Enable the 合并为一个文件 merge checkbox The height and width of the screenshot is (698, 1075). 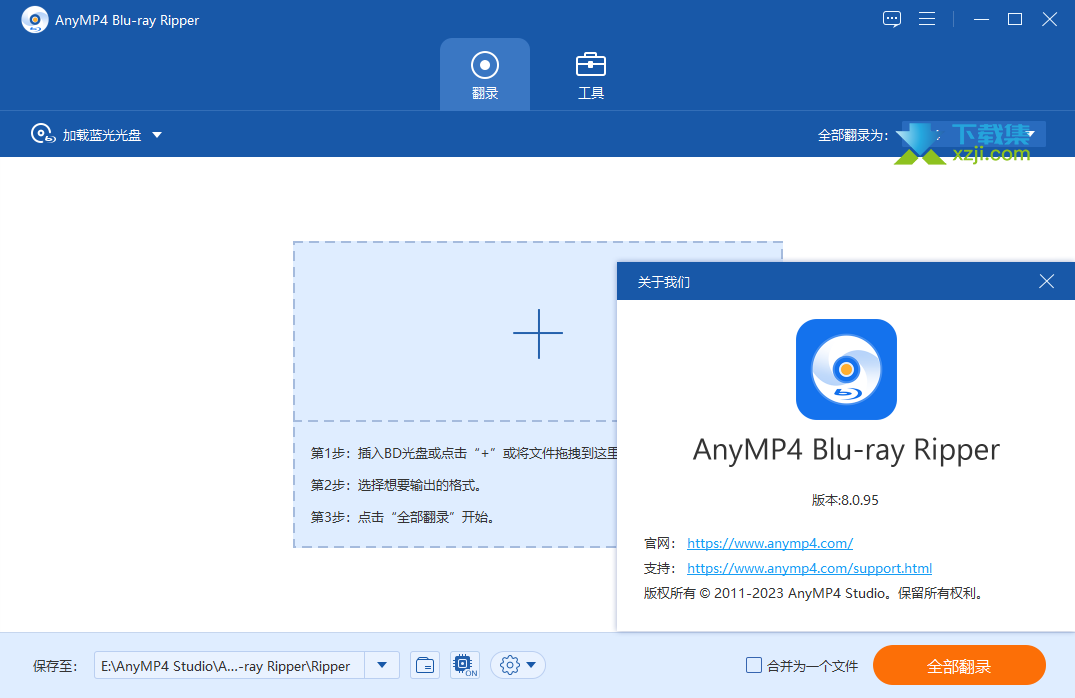[753, 665]
